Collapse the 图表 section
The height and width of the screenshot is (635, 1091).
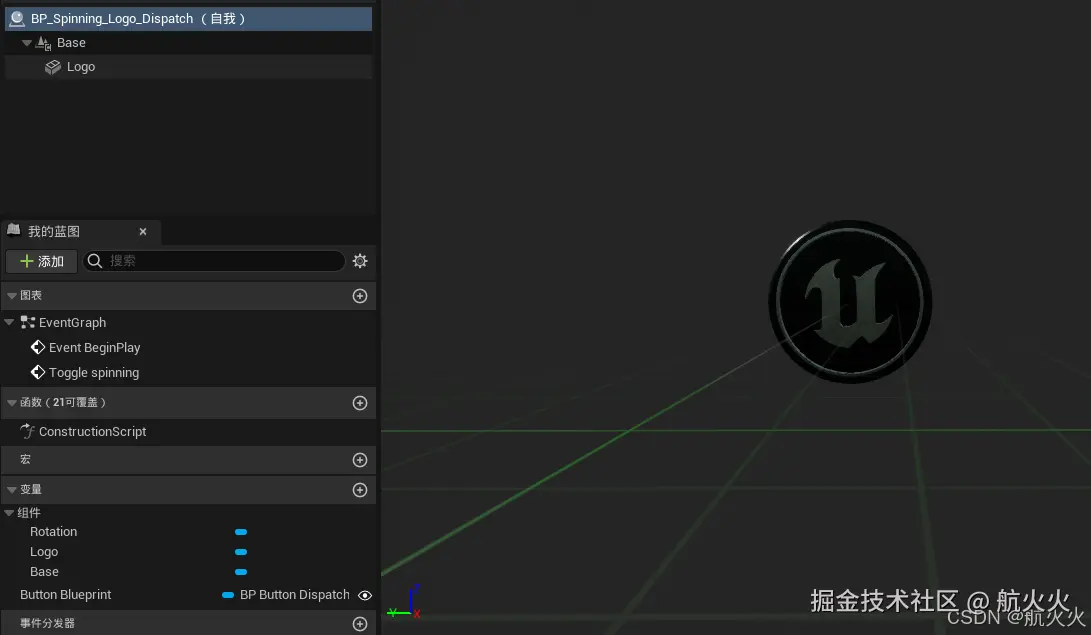tap(12, 296)
